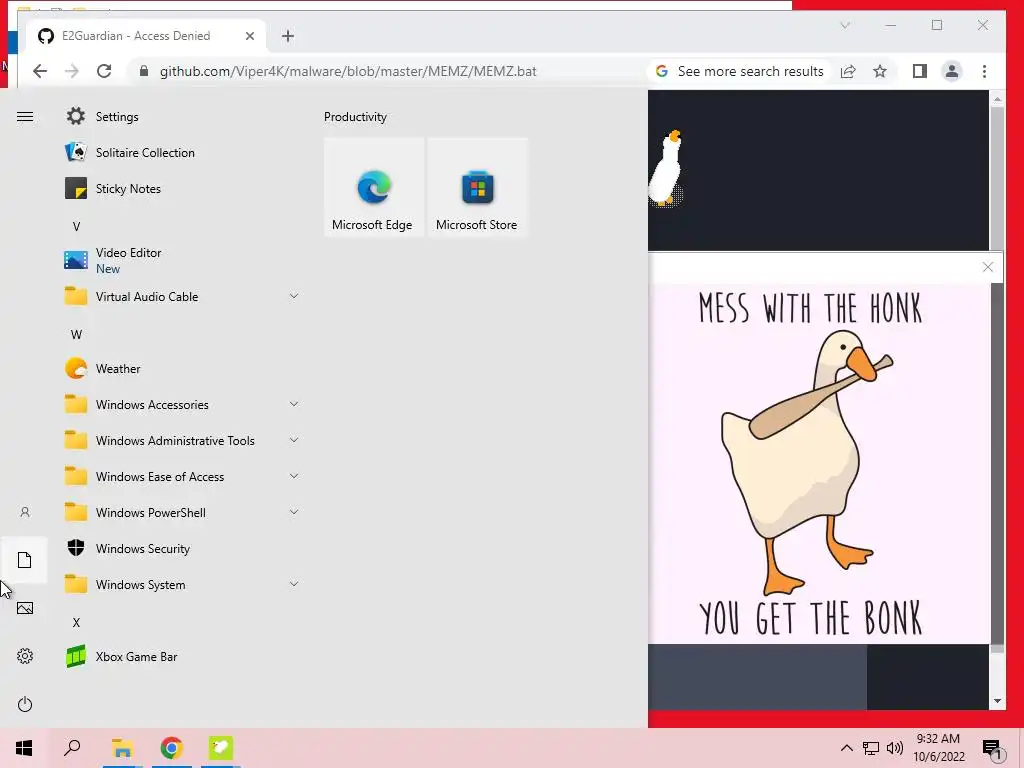Open the goose app on the taskbar
Image resolution: width=1024 pixels, height=768 pixels.
pyautogui.click(x=221, y=748)
